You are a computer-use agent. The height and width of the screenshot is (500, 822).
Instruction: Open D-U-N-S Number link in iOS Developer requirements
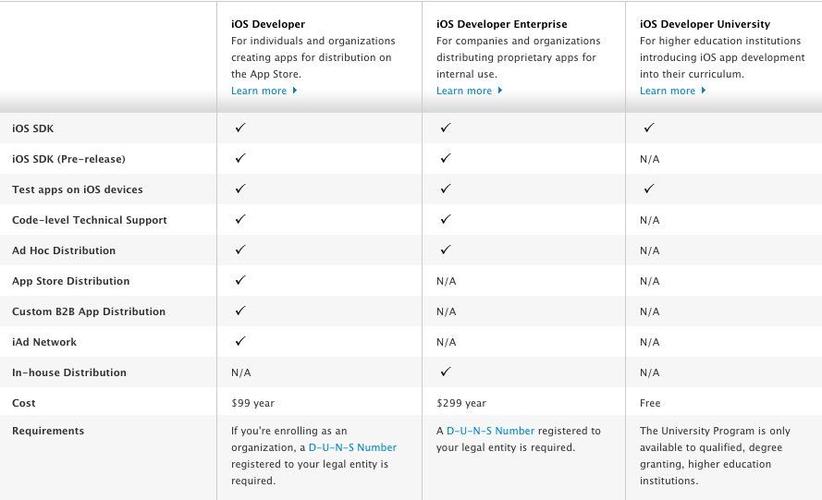point(352,448)
